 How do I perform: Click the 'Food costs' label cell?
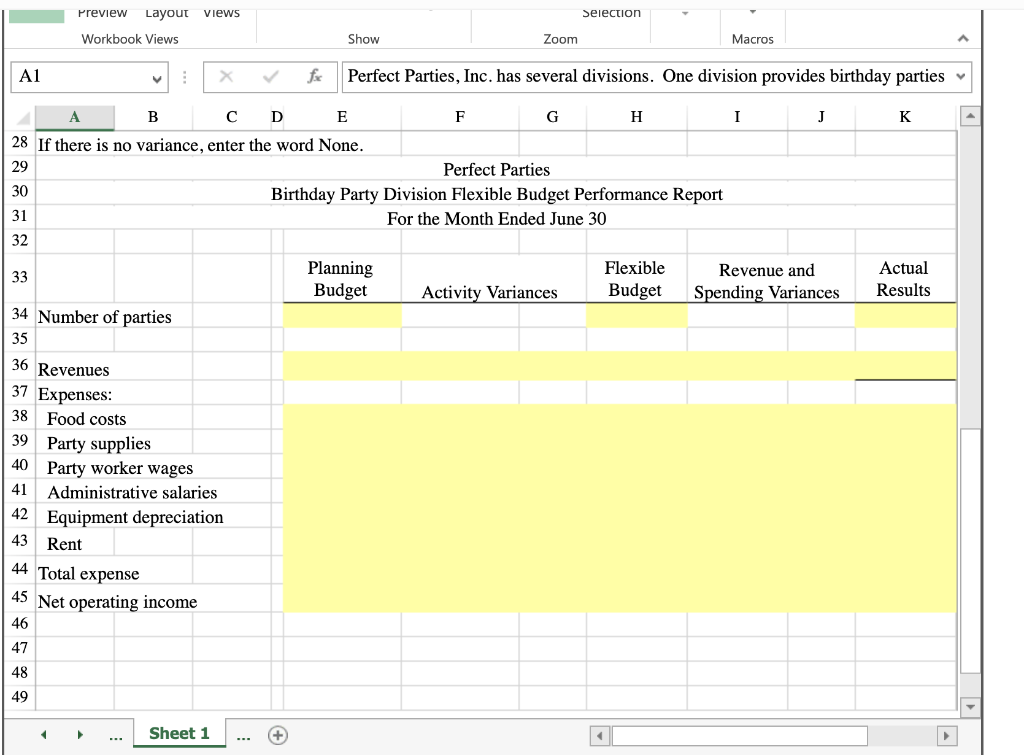[86, 419]
